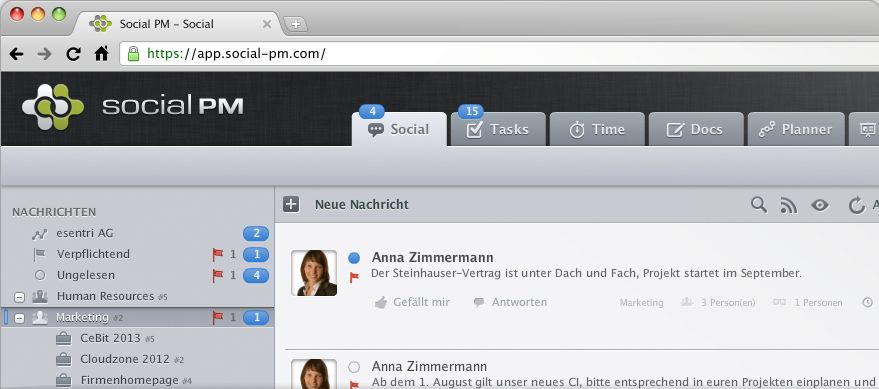879x389 pixels.
Task: Click the address bar URL field
Action: click(x=499, y=54)
